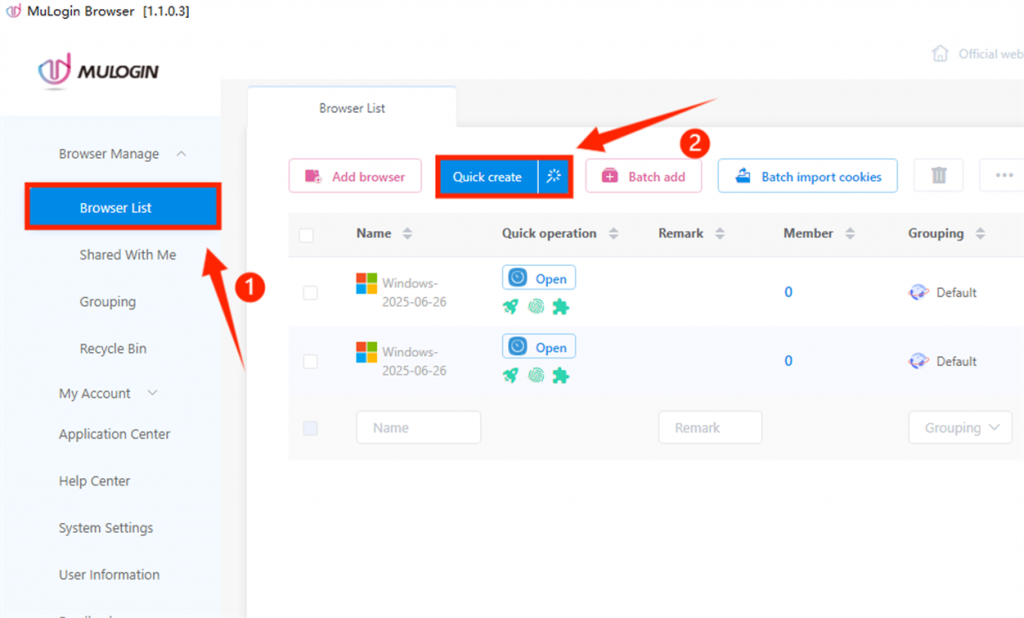This screenshot has width=1024, height=618.
Task: Open System Settings in sidebar
Action: [x=106, y=528]
